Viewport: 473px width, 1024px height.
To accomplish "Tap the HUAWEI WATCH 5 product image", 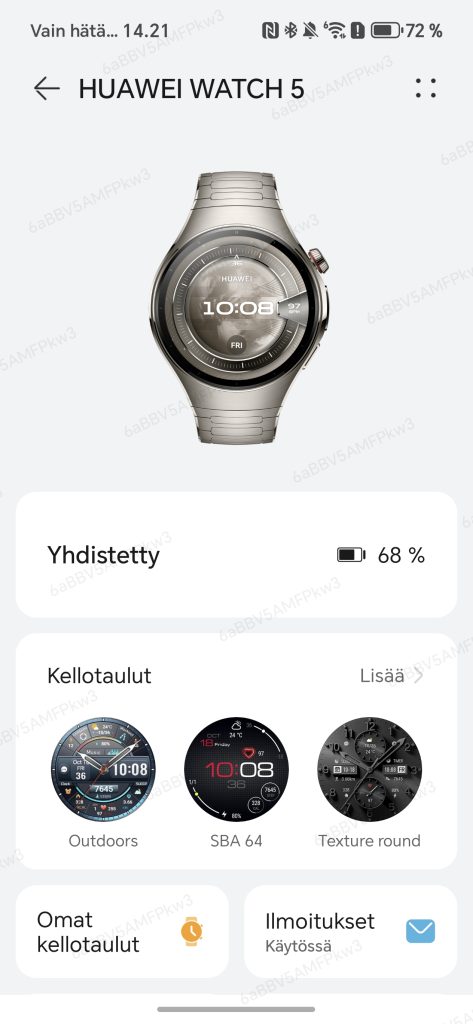I will (239, 310).
